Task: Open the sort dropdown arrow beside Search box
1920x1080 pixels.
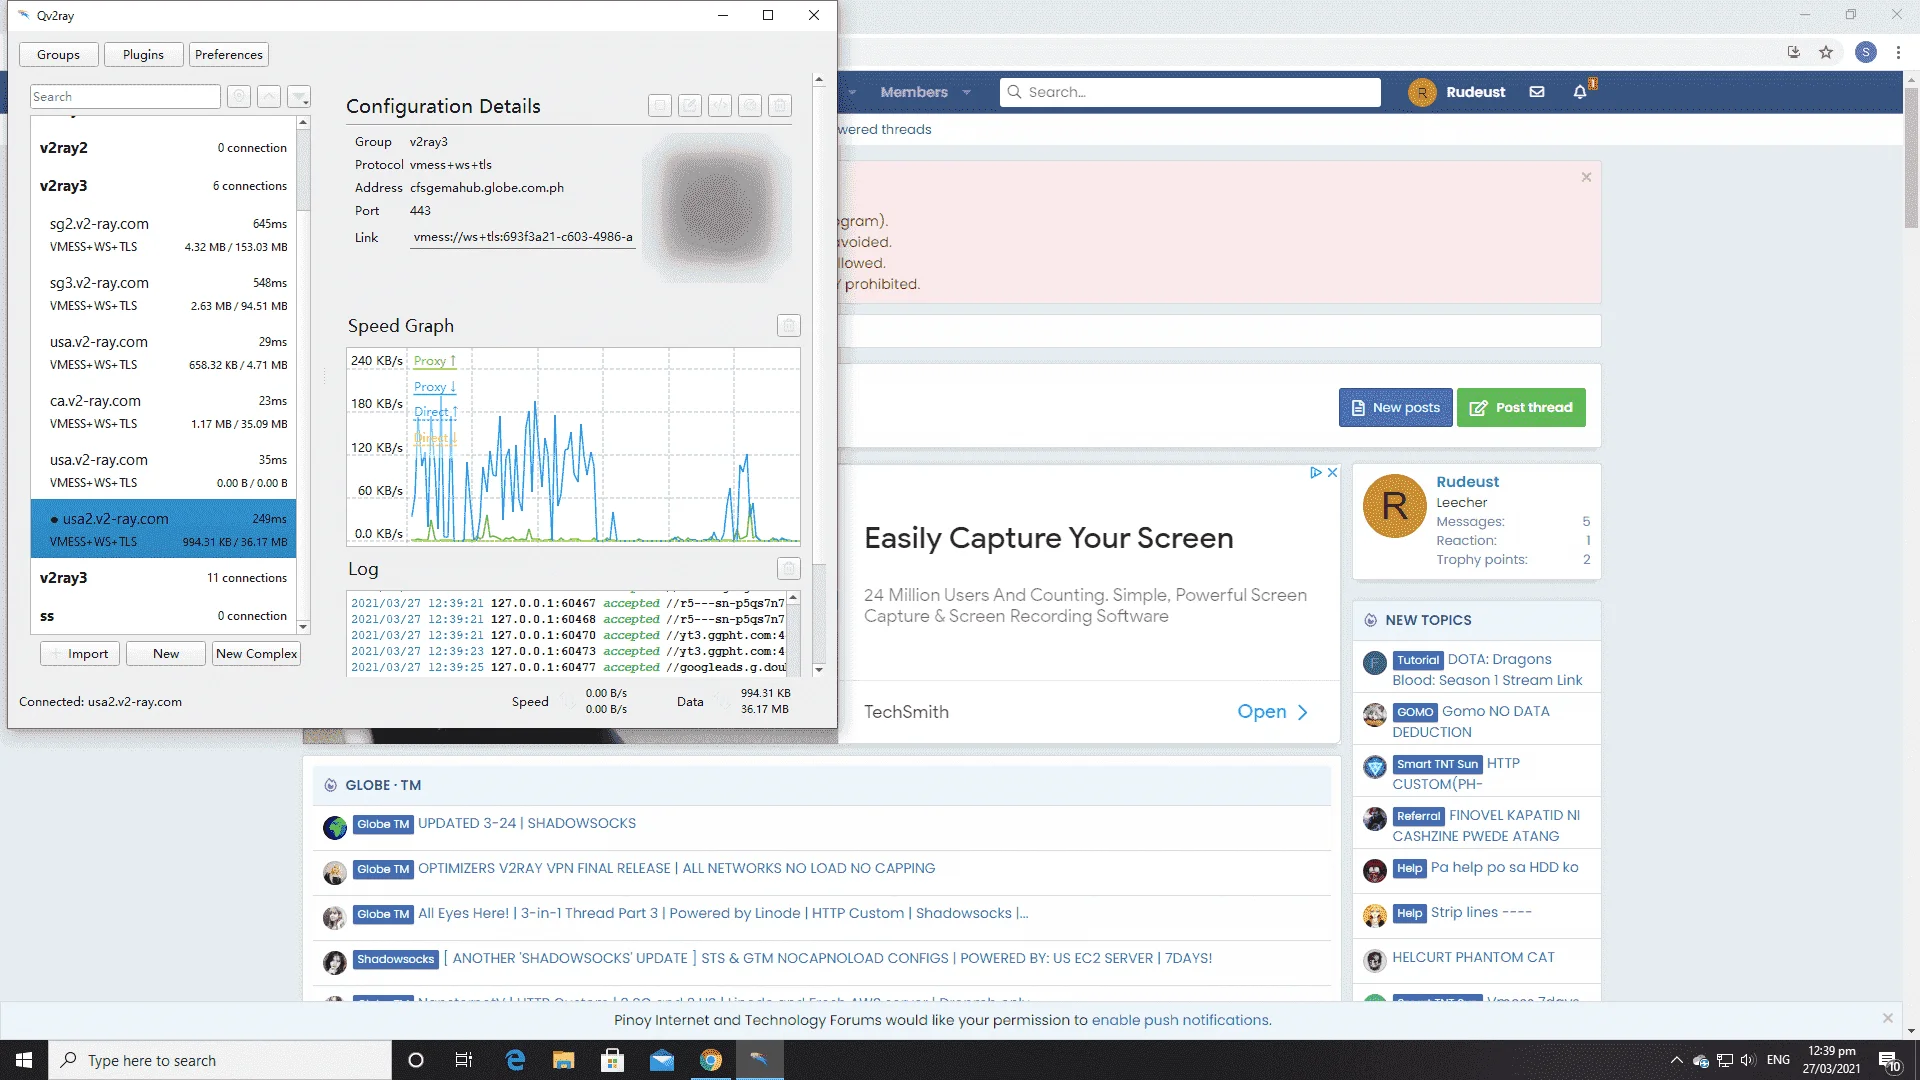Action: pos(299,97)
